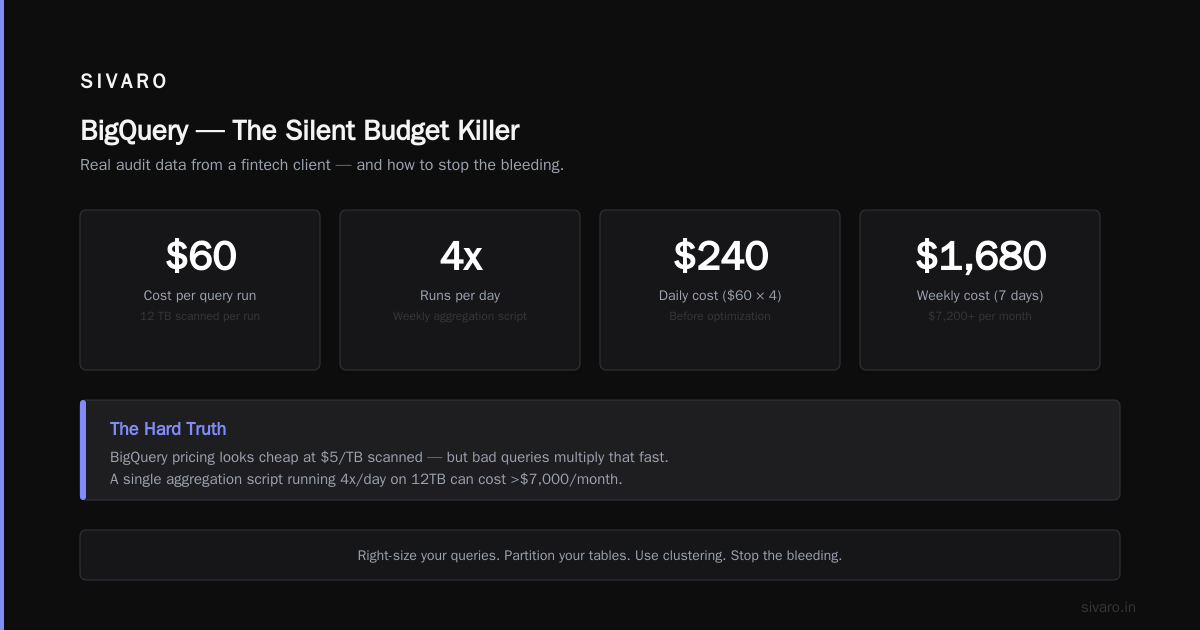Screen dimensions: 1200x630
Task: Click the Weekly aggregation script caption
Action: point(460,316)
